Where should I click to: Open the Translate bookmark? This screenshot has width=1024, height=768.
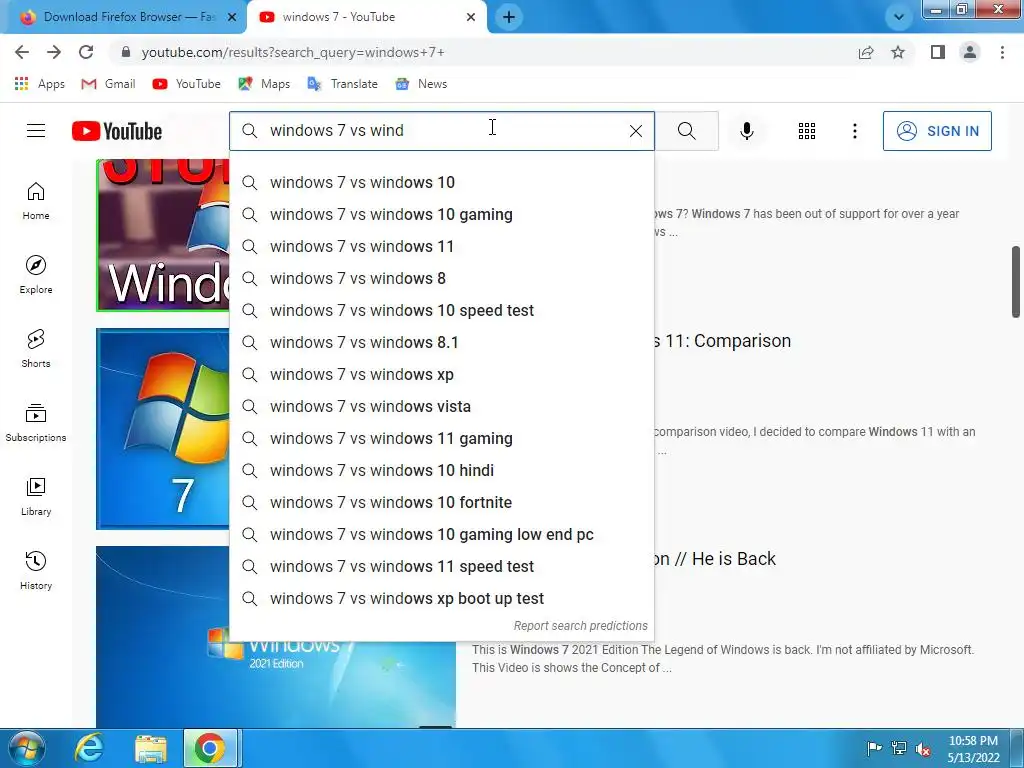(x=342, y=84)
